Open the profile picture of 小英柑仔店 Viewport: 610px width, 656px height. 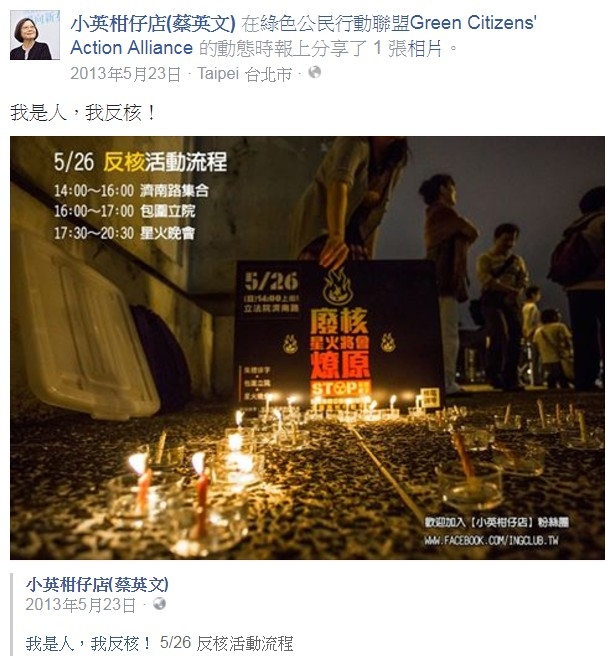(x=35, y=35)
